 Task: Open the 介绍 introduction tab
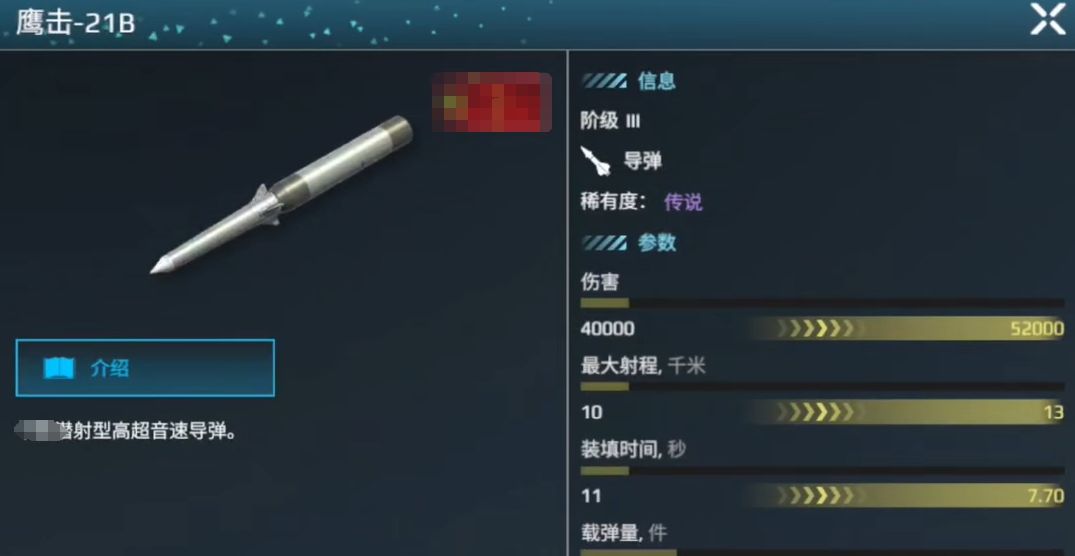pos(145,368)
